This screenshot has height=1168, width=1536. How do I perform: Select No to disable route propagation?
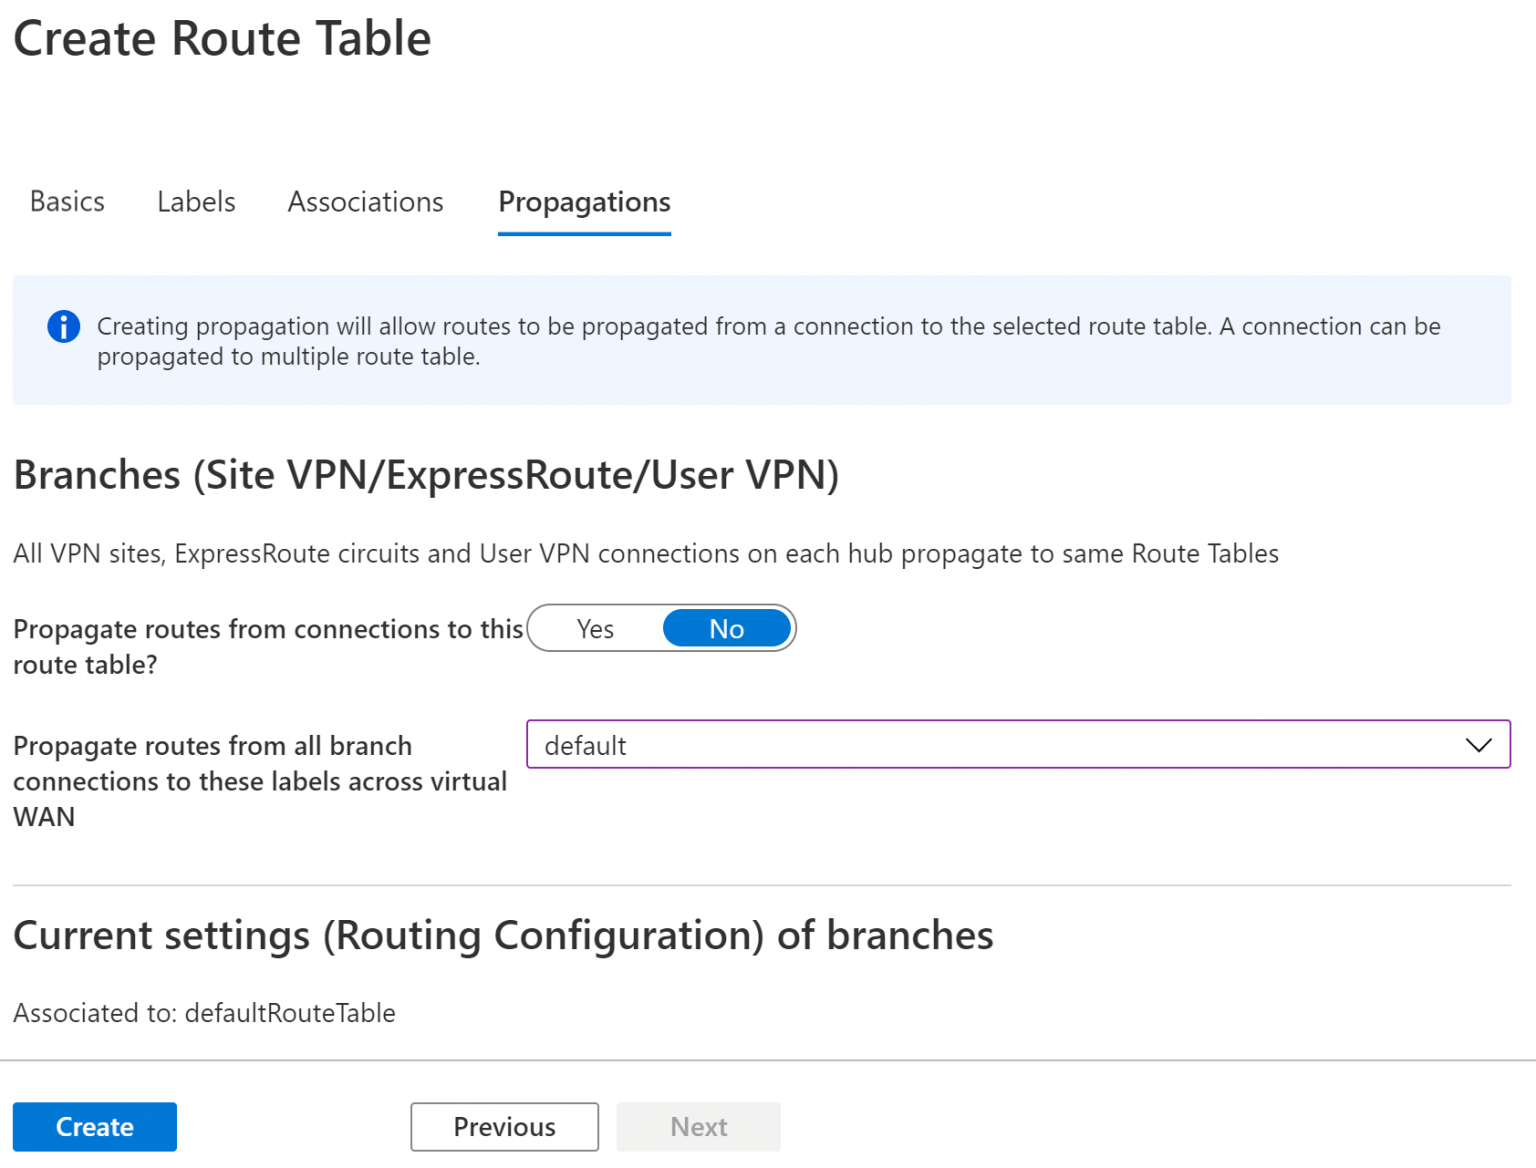(727, 628)
